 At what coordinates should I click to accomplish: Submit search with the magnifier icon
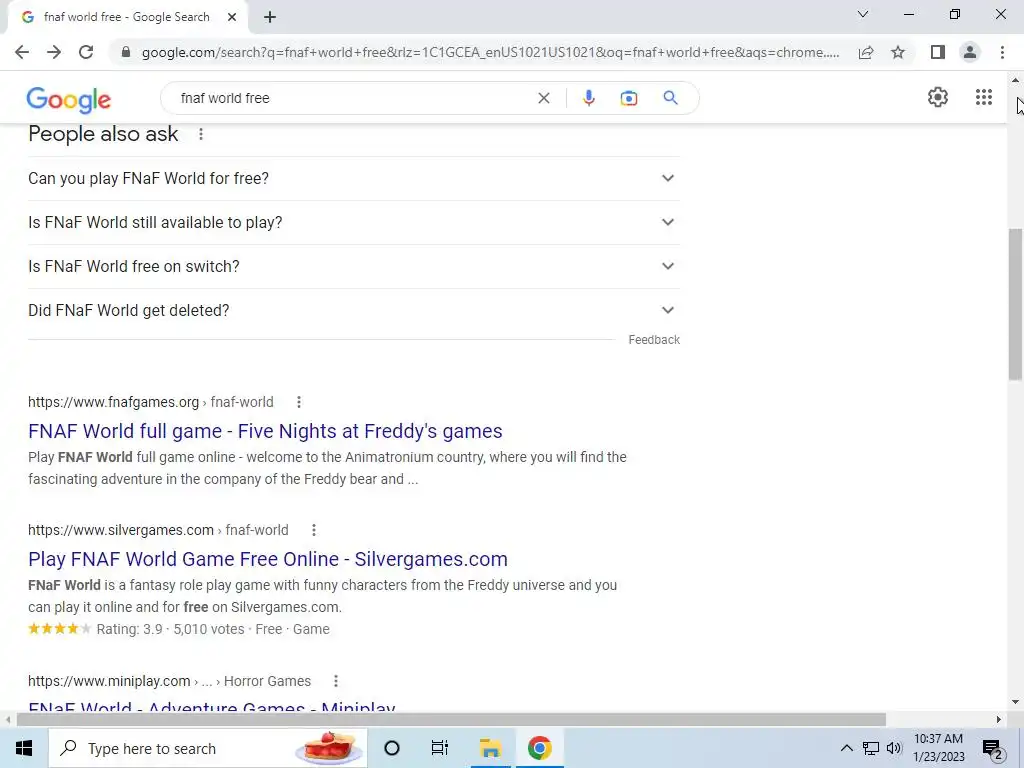coord(670,98)
